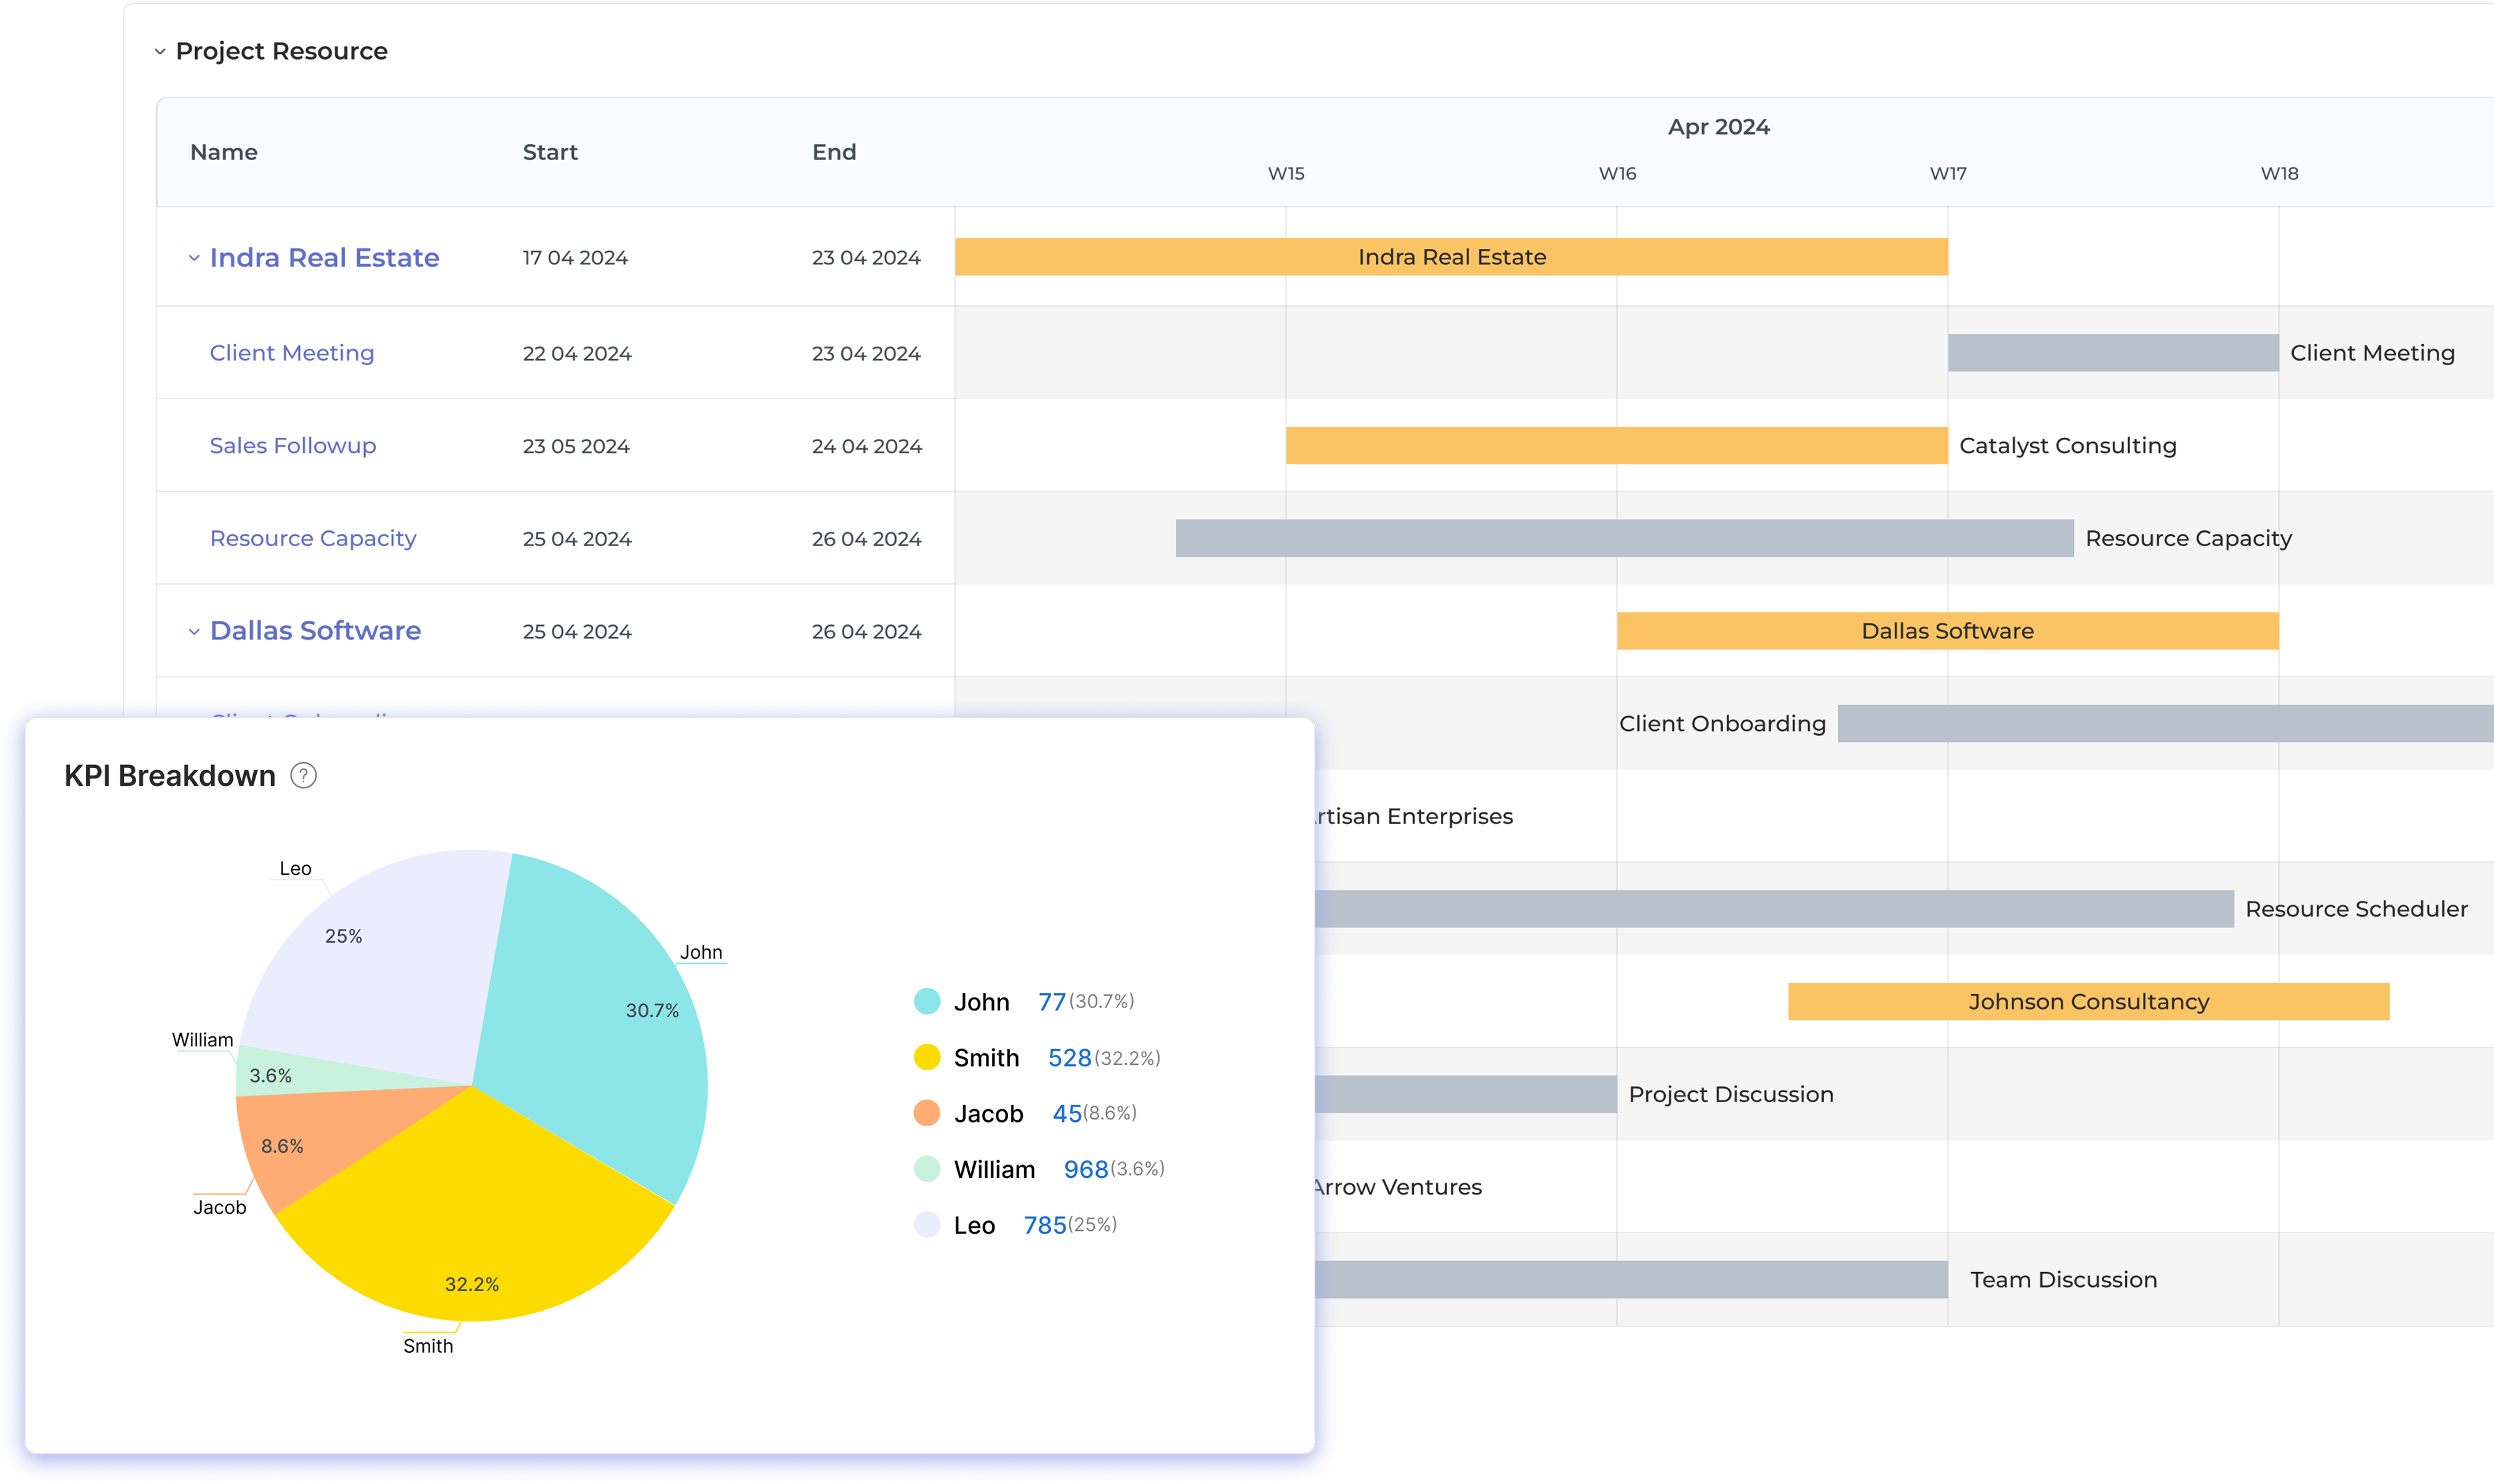Collapse the Dallas Software project row
Viewport: 2494px width, 1484px height.
[x=193, y=630]
